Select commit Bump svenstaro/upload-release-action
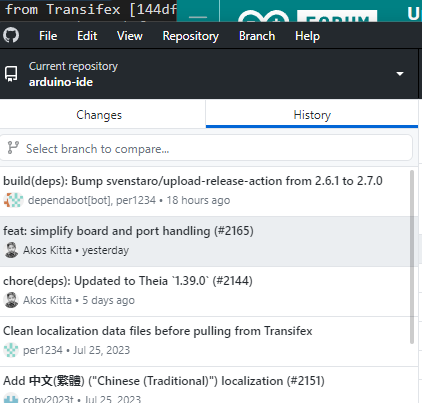The width and height of the screenshot is (422, 403). point(205,191)
